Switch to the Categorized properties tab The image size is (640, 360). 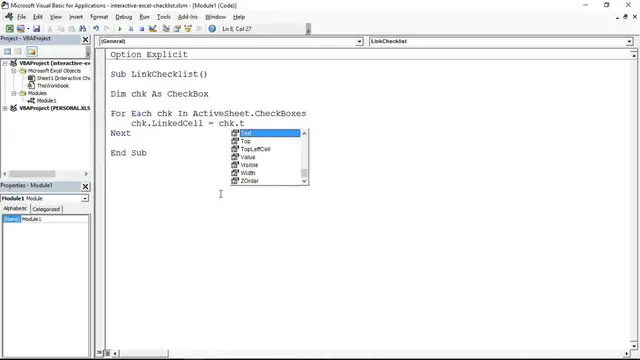(46, 209)
